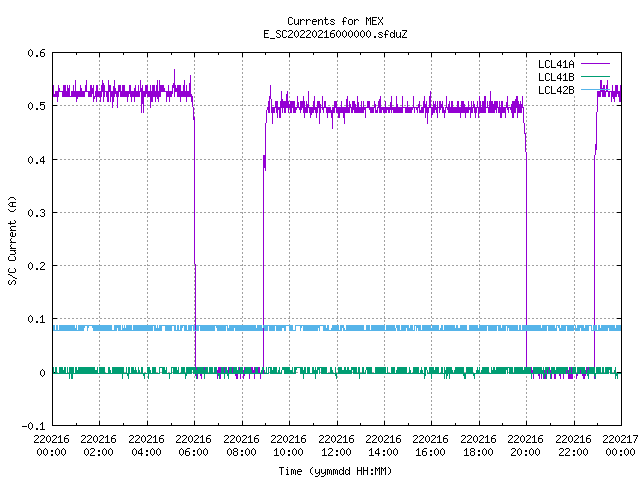
Task: Click the x-axis tick '220216 20:00'
Action: 526,446
